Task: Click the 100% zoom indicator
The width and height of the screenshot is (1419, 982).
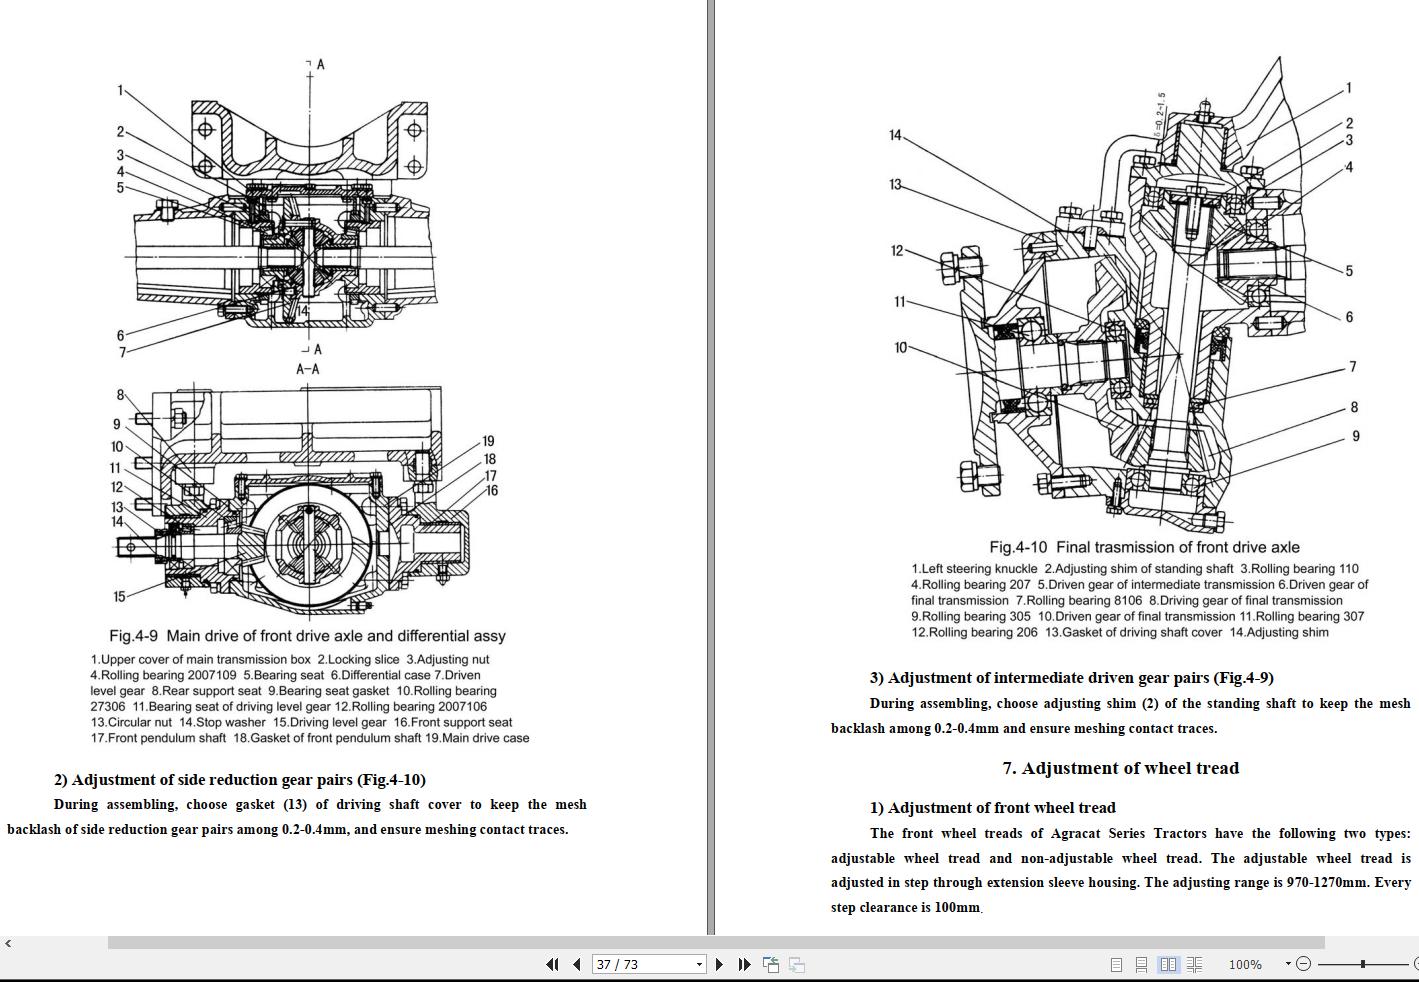Action: [1244, 964]
